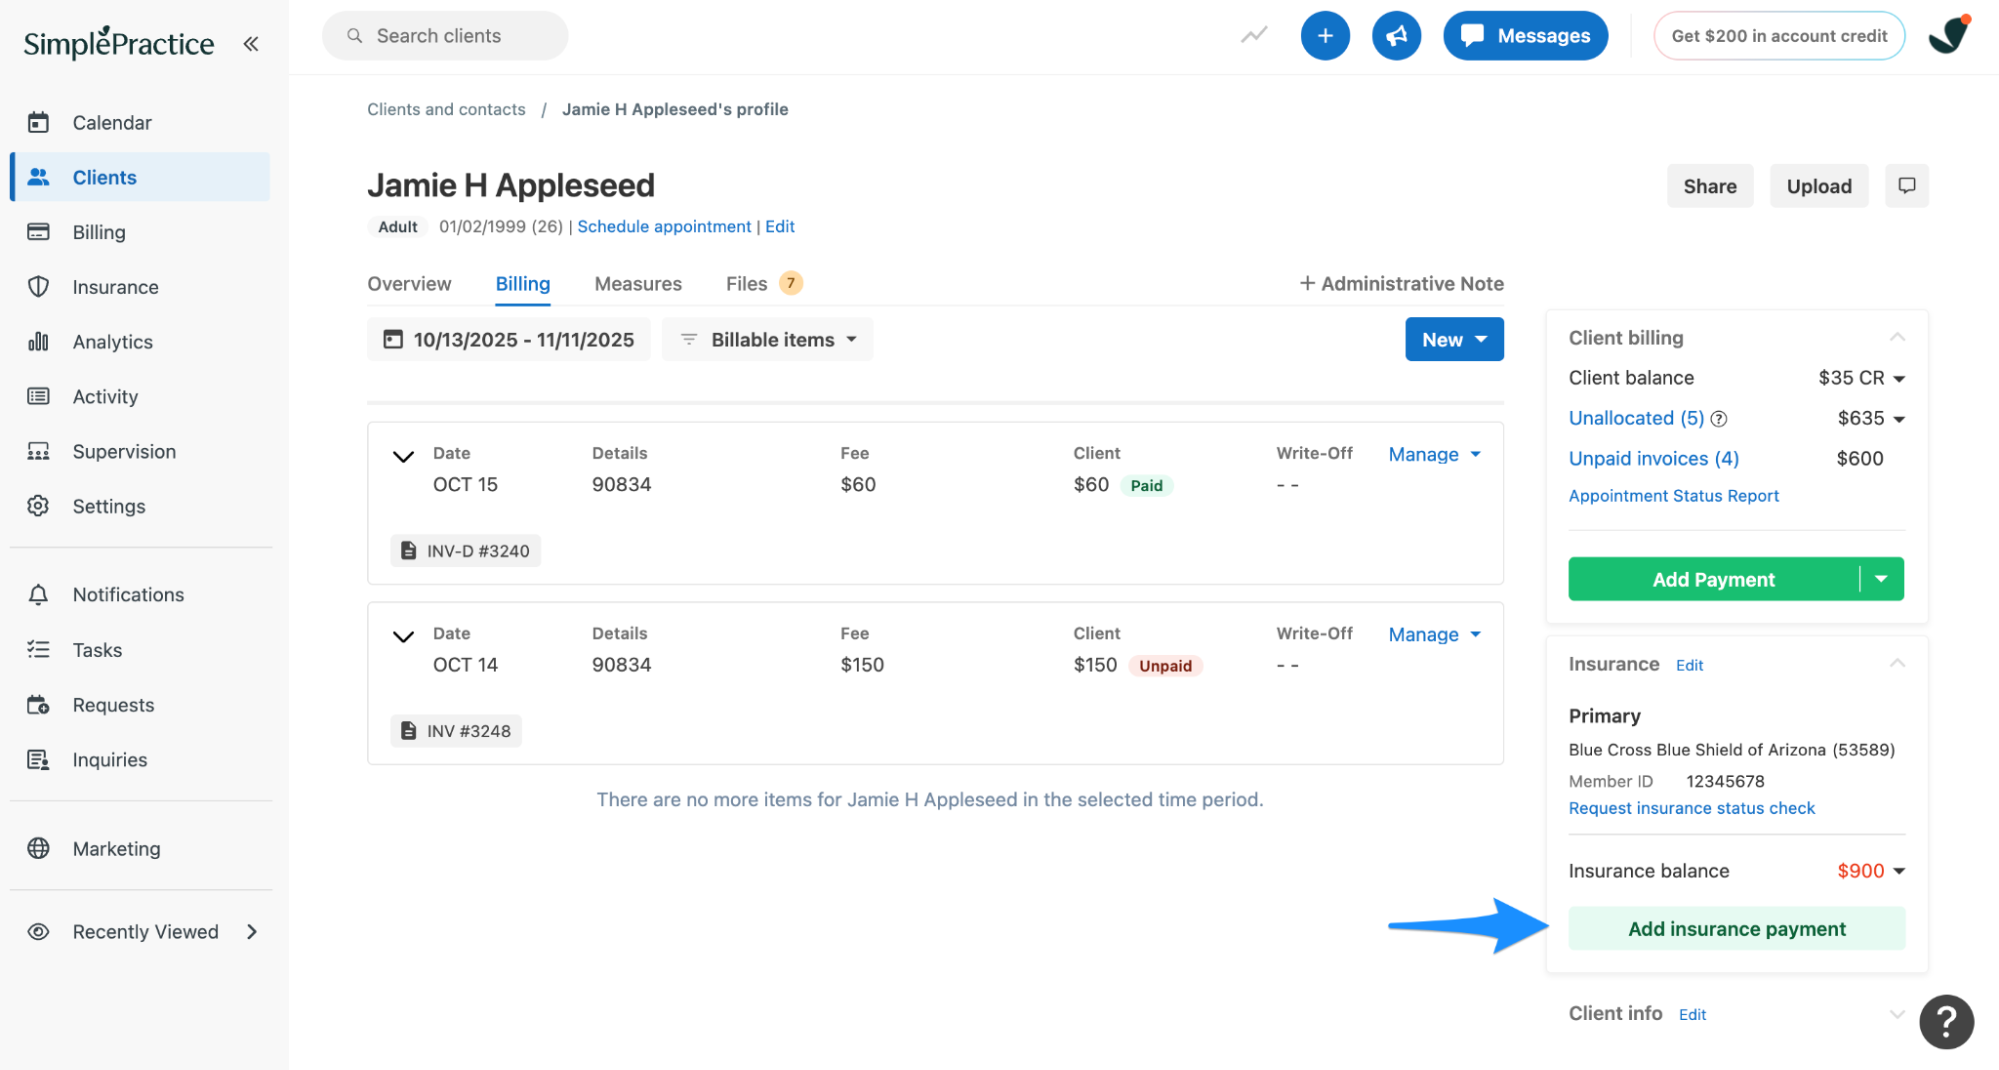Open Manage dropdown for OCT 15 row

coord(1434,455)
